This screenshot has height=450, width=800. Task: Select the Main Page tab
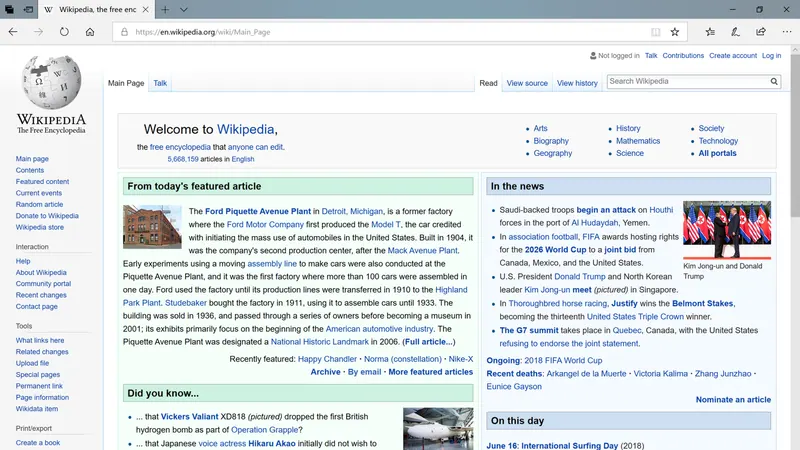pyautogui.click(x=126, y=83)
